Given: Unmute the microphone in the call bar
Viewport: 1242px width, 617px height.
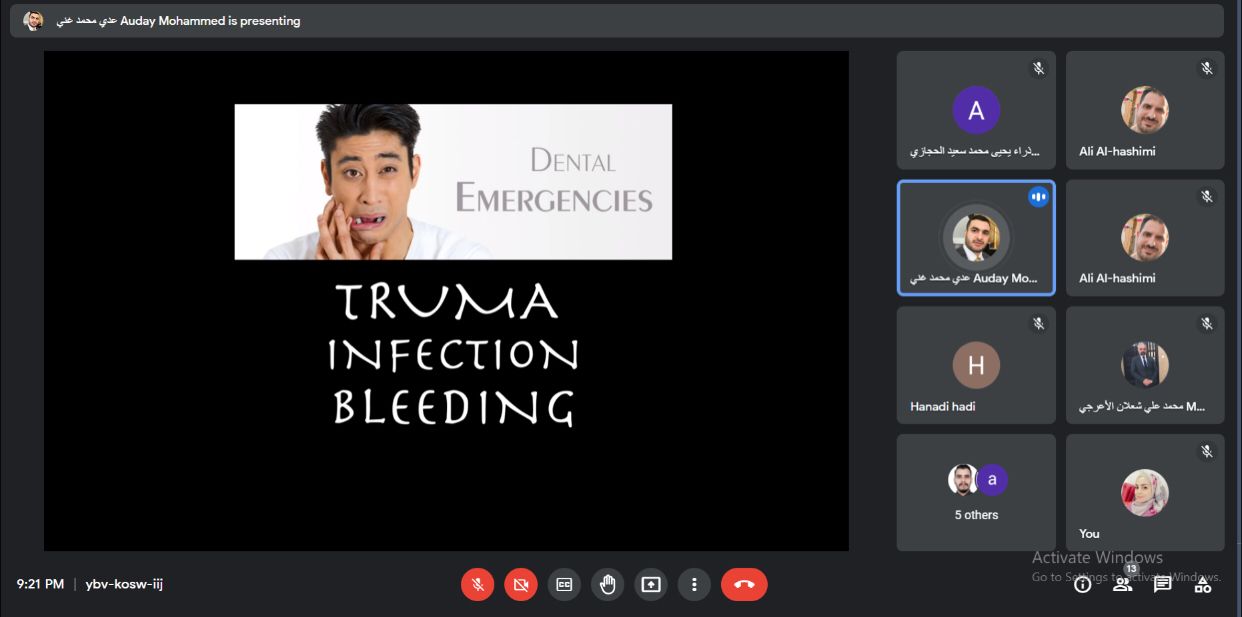Looking at the screenshot, I should tap(478, 585).
